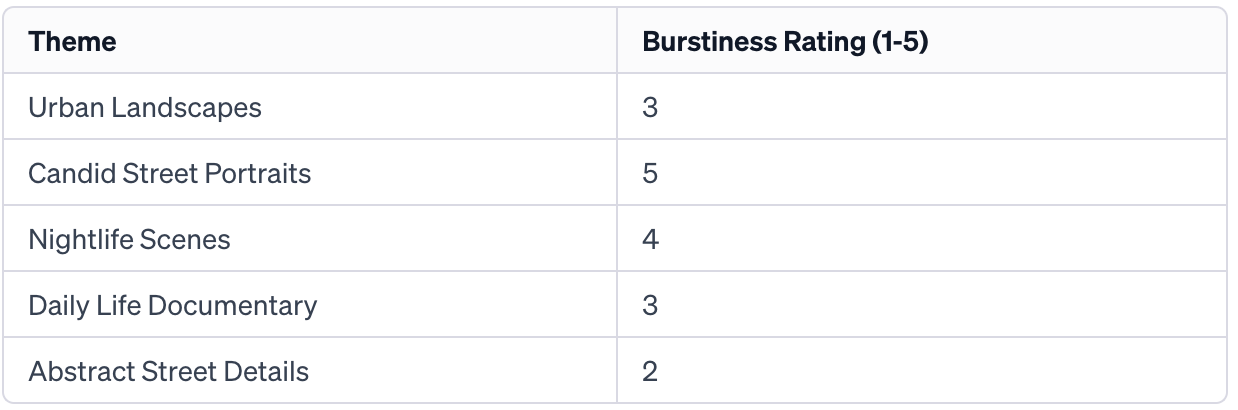Click the rating 2 for Abstract Street Details
This screenshot has width=1238, height=410.
pos(650,372)
